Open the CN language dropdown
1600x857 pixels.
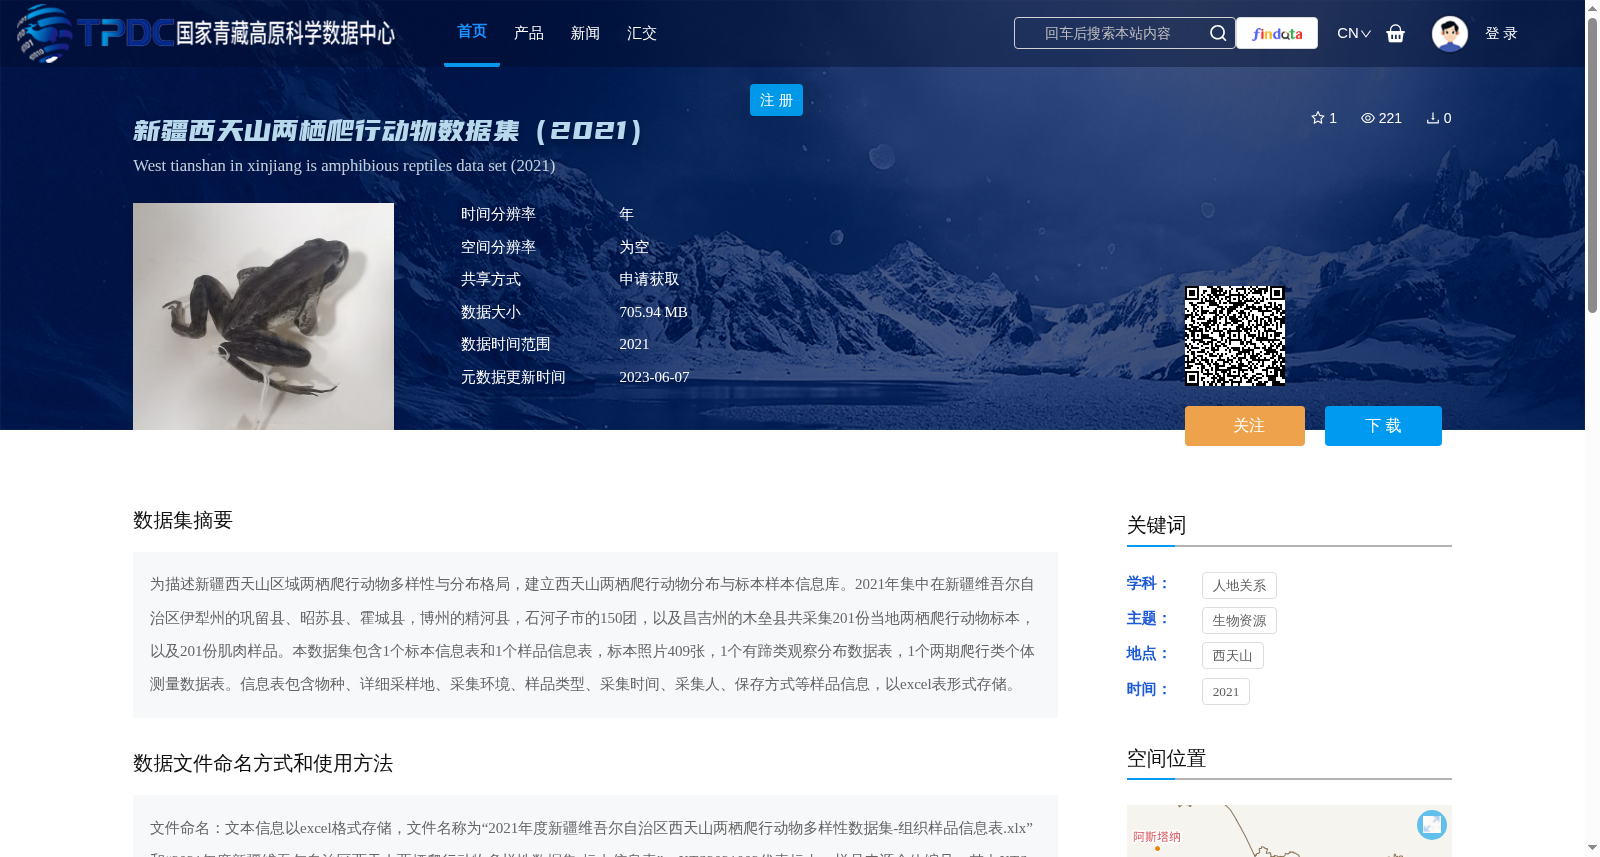click(1354, 33)
